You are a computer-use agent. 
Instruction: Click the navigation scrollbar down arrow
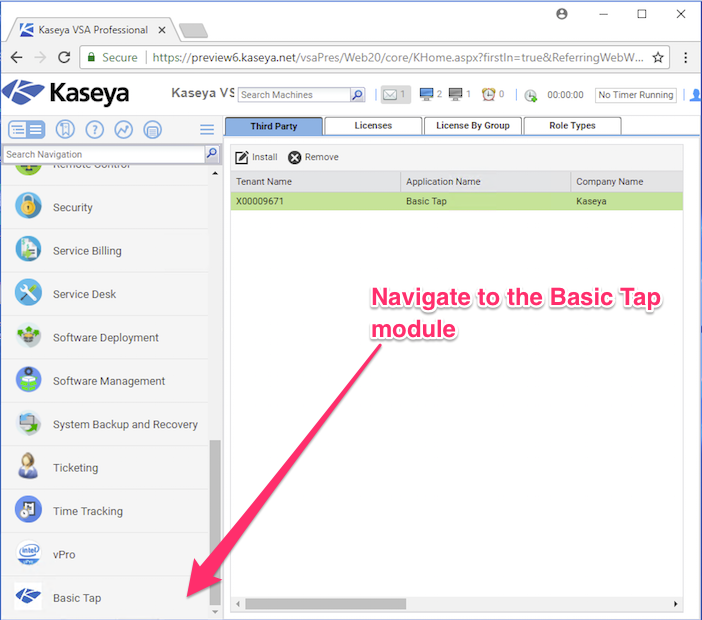(x=215, y=611)
